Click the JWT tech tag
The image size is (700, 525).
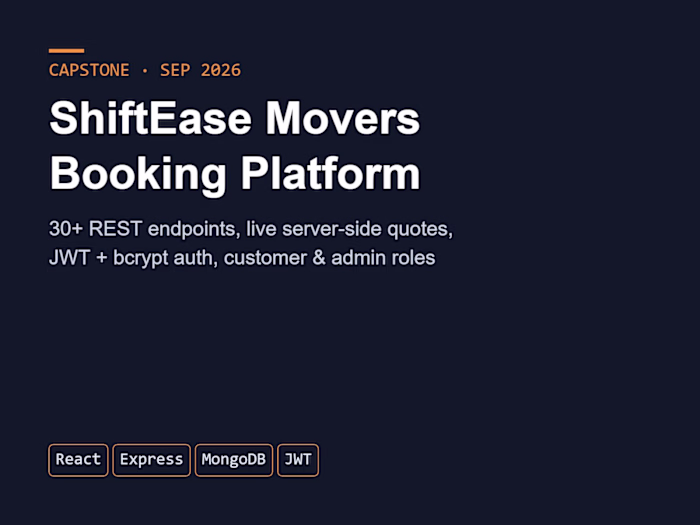pos(298,460)
